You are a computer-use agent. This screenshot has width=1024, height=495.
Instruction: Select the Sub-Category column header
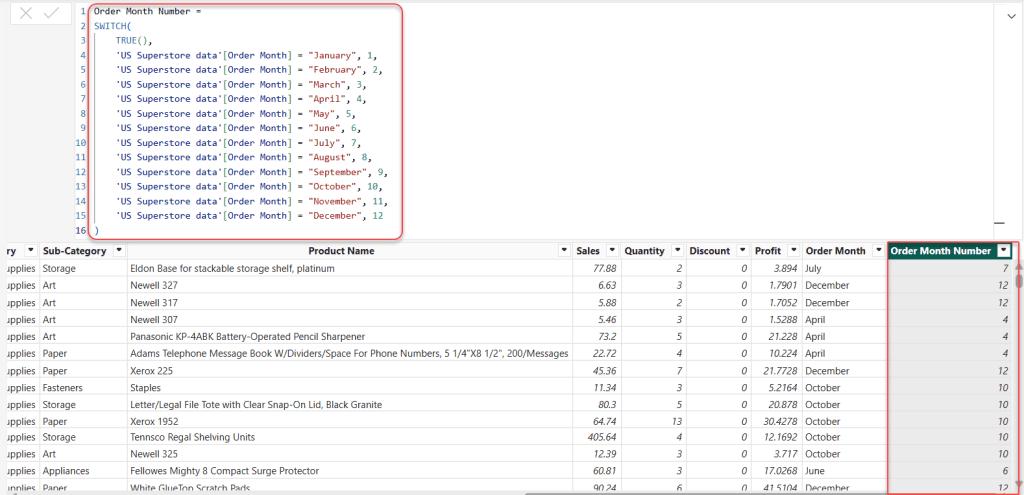tap(74, 251)
